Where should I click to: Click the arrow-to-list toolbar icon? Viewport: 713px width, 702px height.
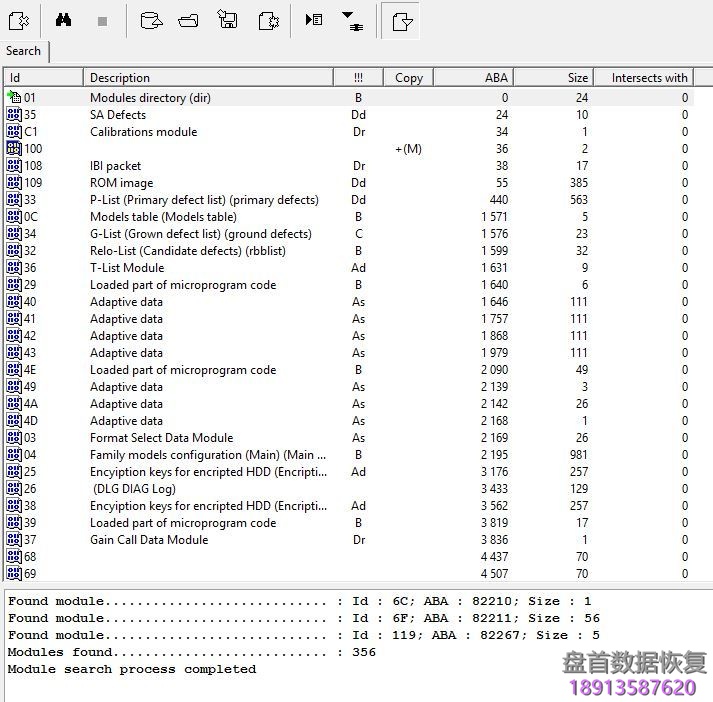[314, 20]
